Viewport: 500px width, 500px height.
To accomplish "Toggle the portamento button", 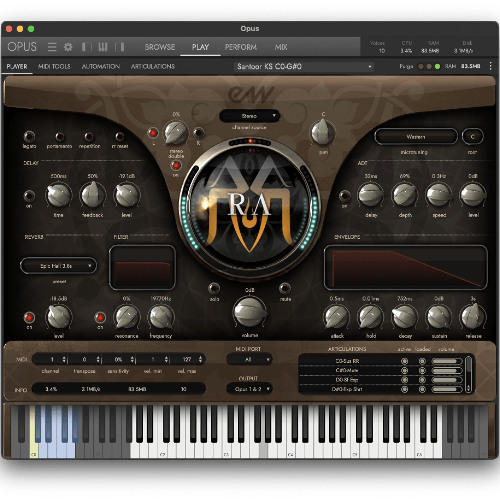I will click(x=60, y=136).
